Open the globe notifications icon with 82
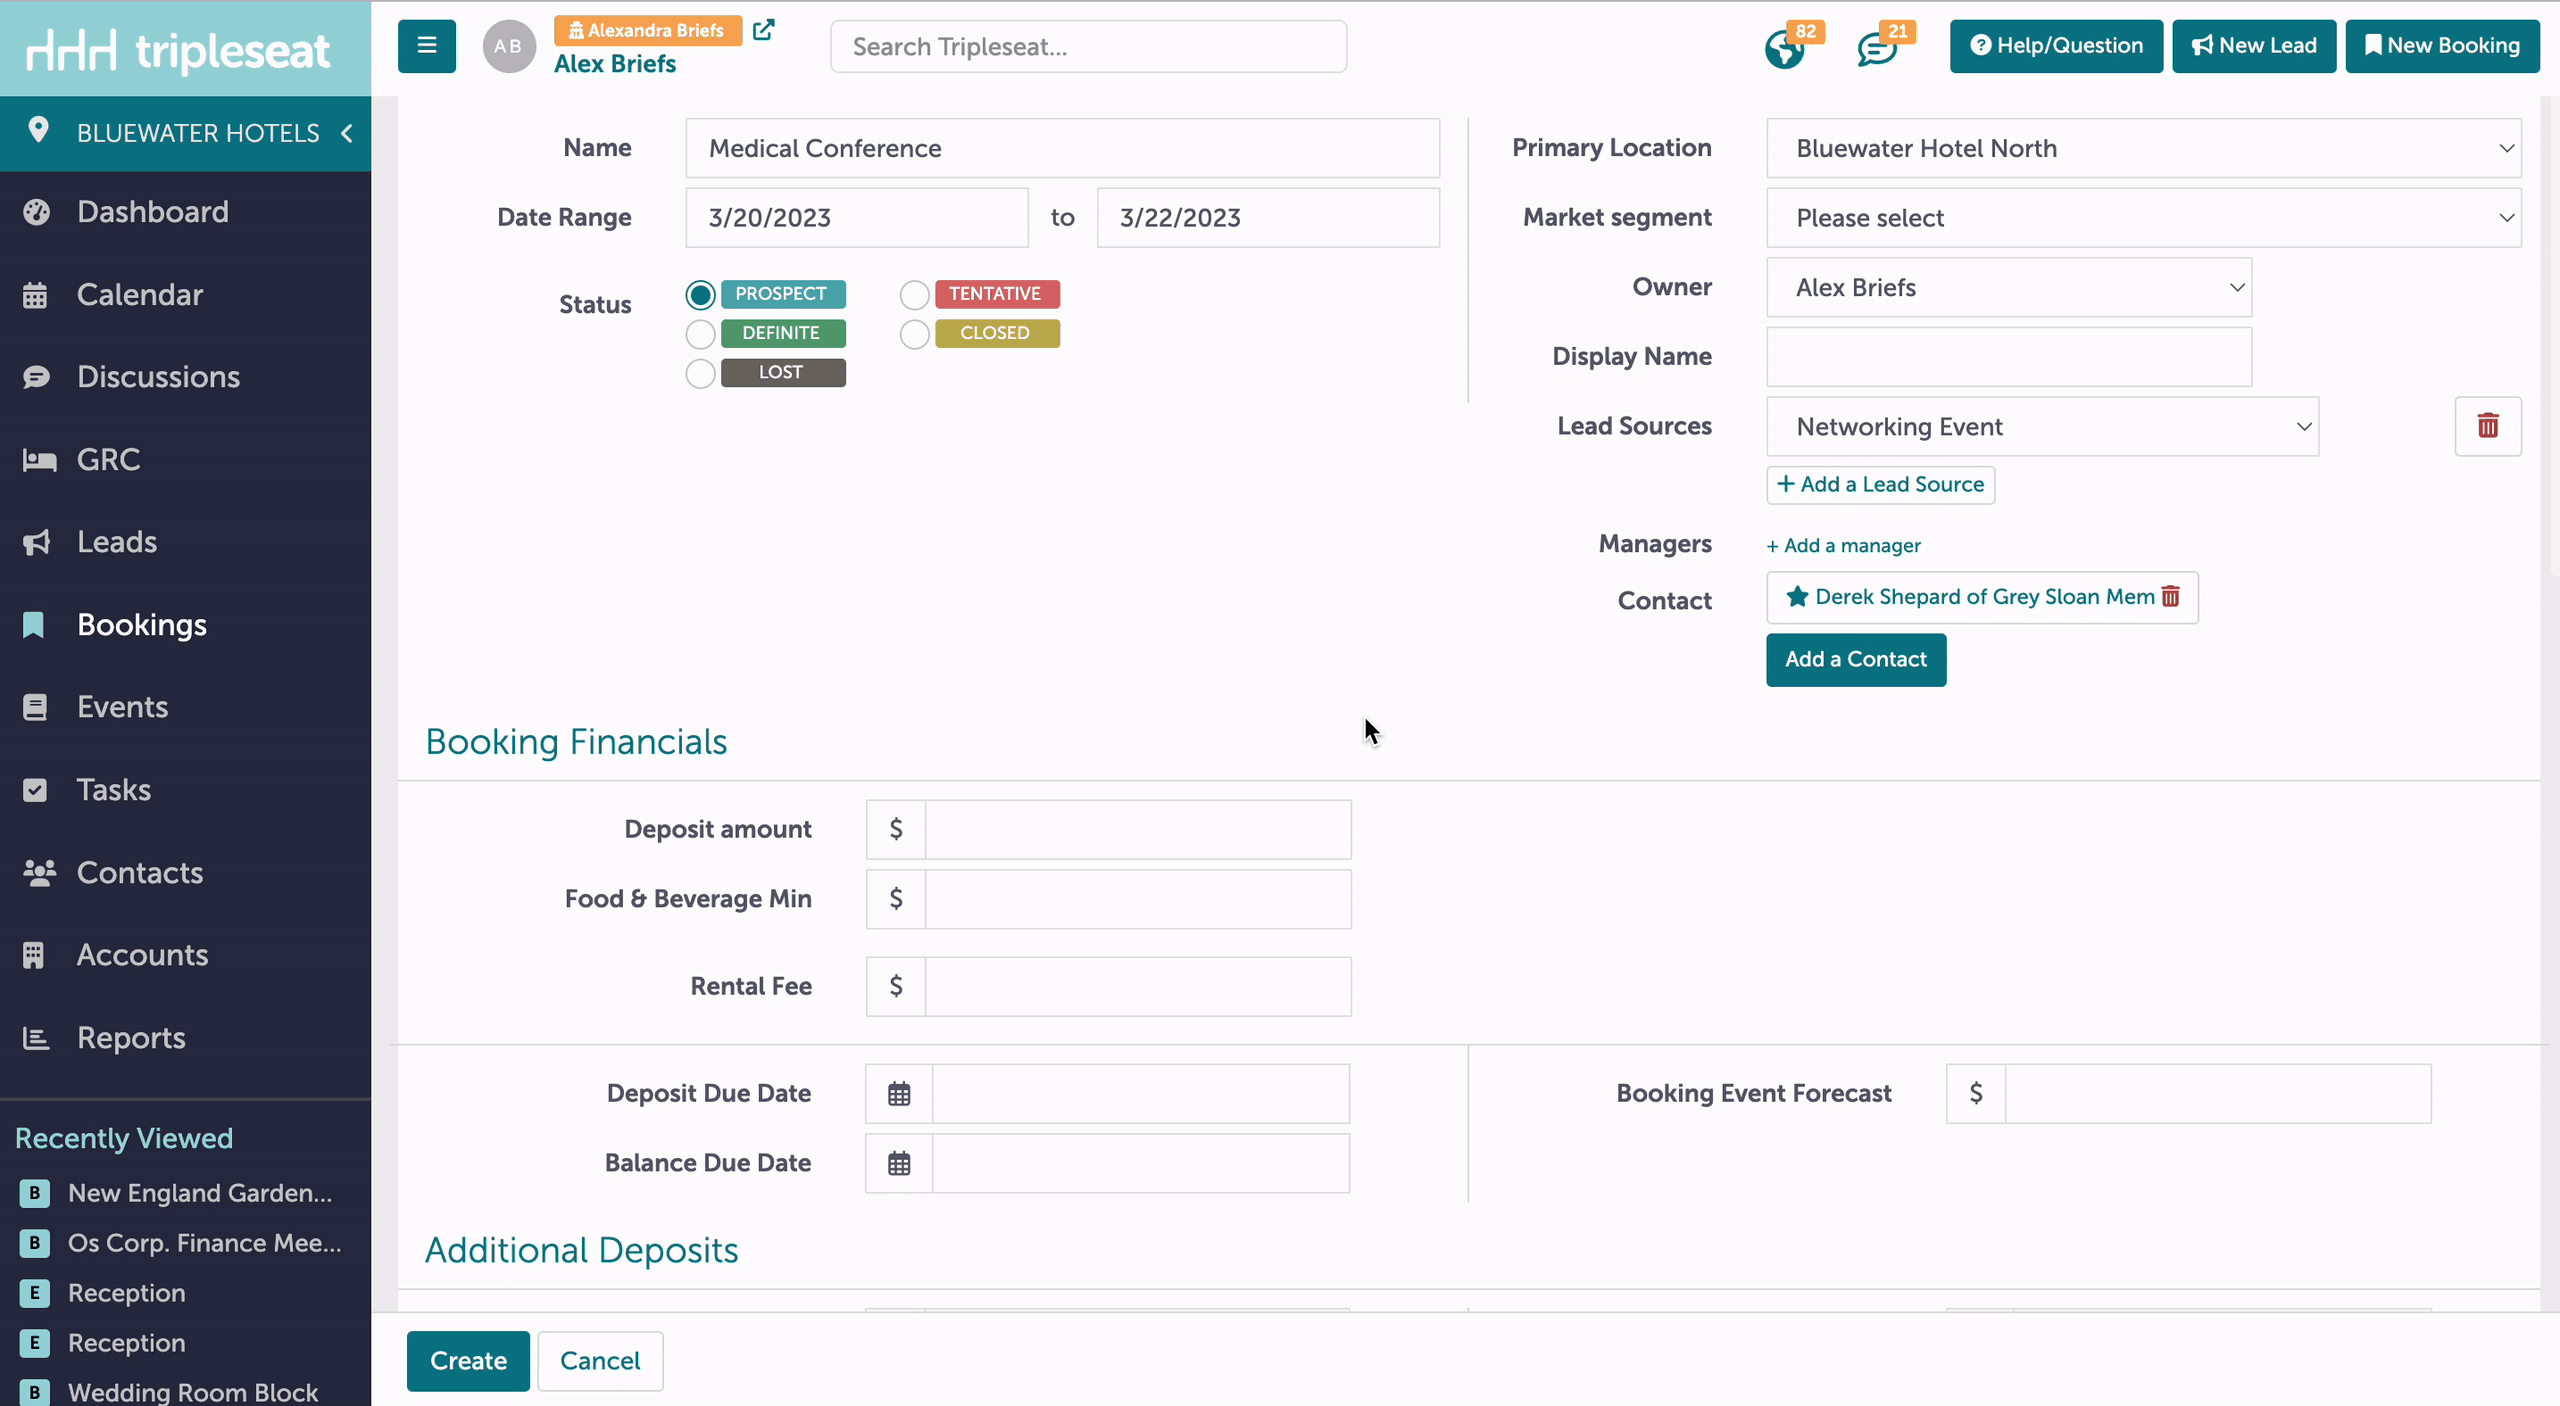This screenshot has width=2560, height=1406. pos(1785,48)
